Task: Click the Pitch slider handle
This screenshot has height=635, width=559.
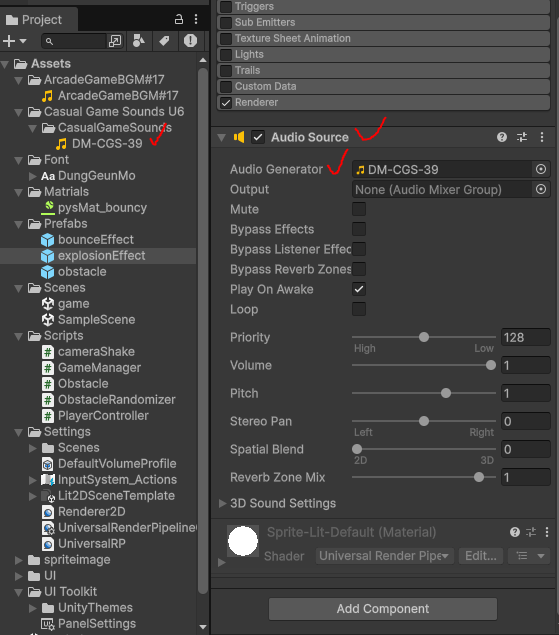Action: [x=446, y=393]
